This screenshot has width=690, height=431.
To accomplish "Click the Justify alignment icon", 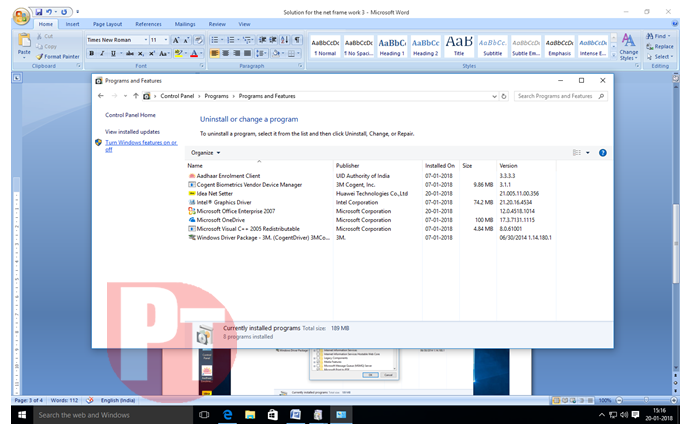I will point(248,53).
